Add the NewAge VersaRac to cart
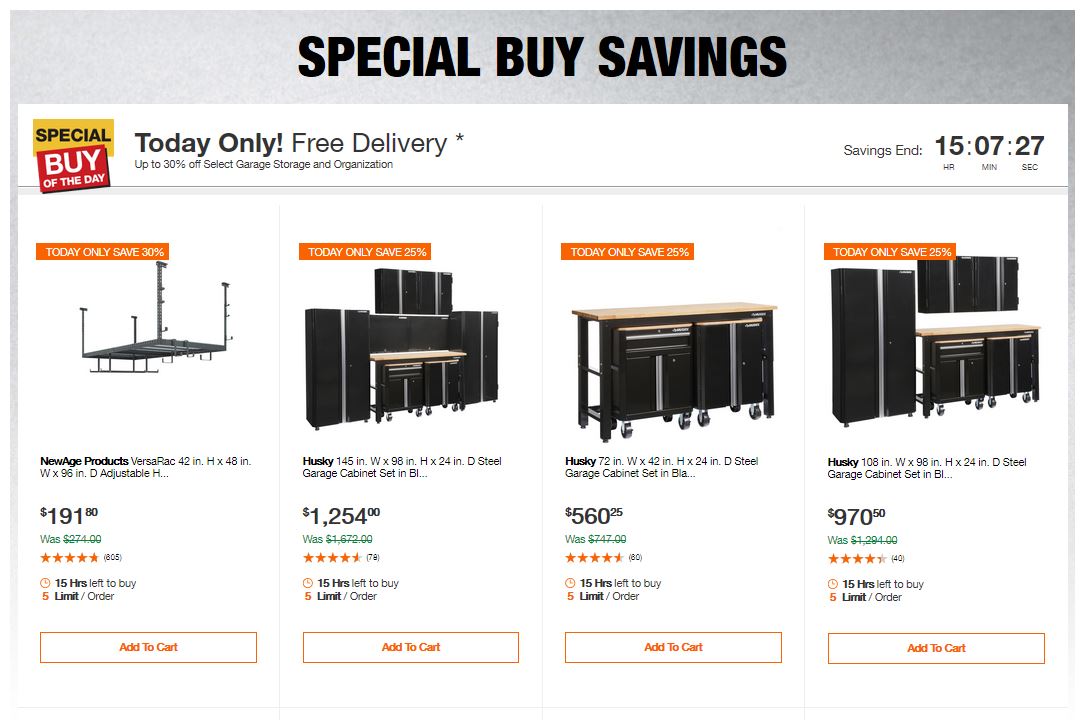The width and height of the screenshot is (1085, 720). tap(148, 647)
